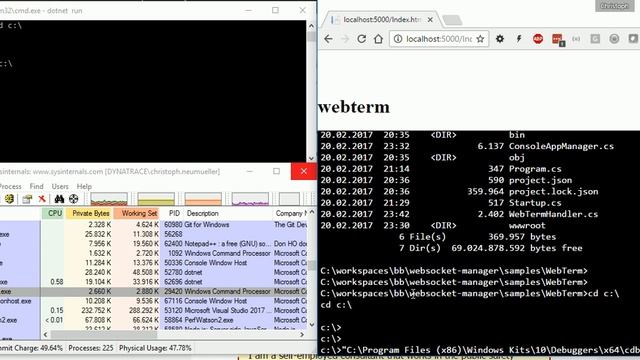Click Processes: 225 in the status bar

(x=91, y=348)
